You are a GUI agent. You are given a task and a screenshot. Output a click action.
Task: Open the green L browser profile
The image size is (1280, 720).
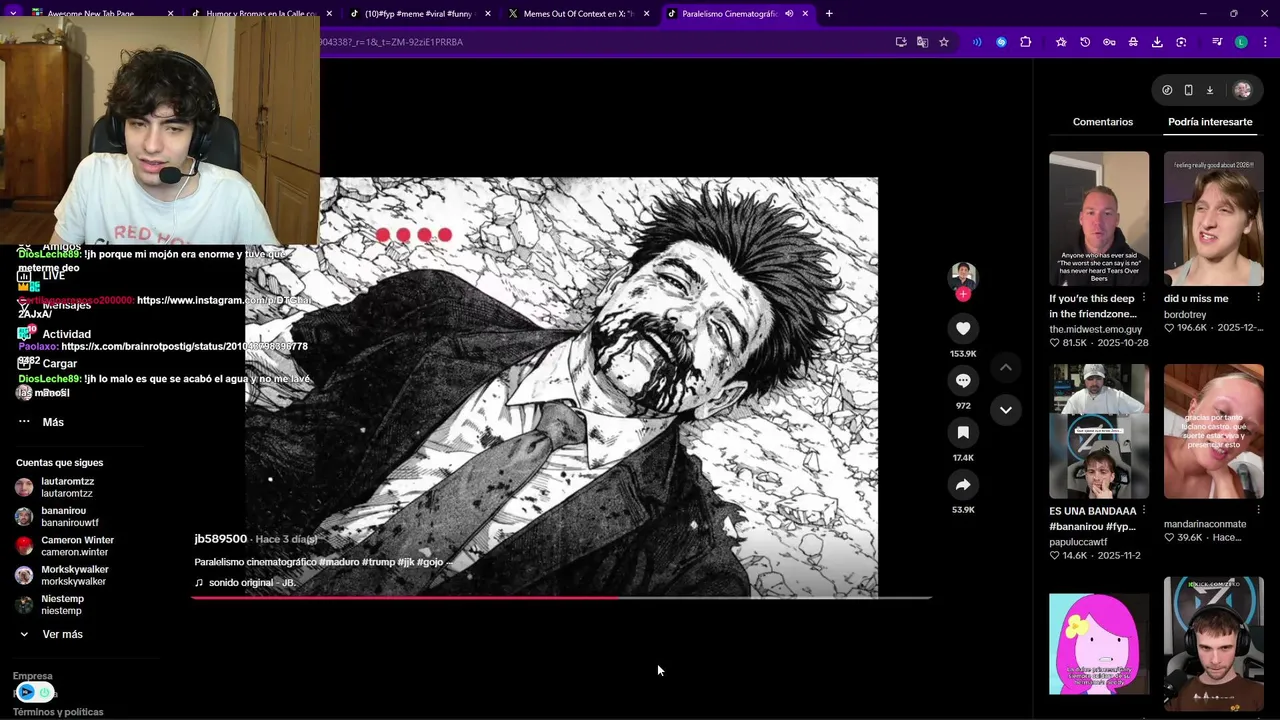[1241, 42]
